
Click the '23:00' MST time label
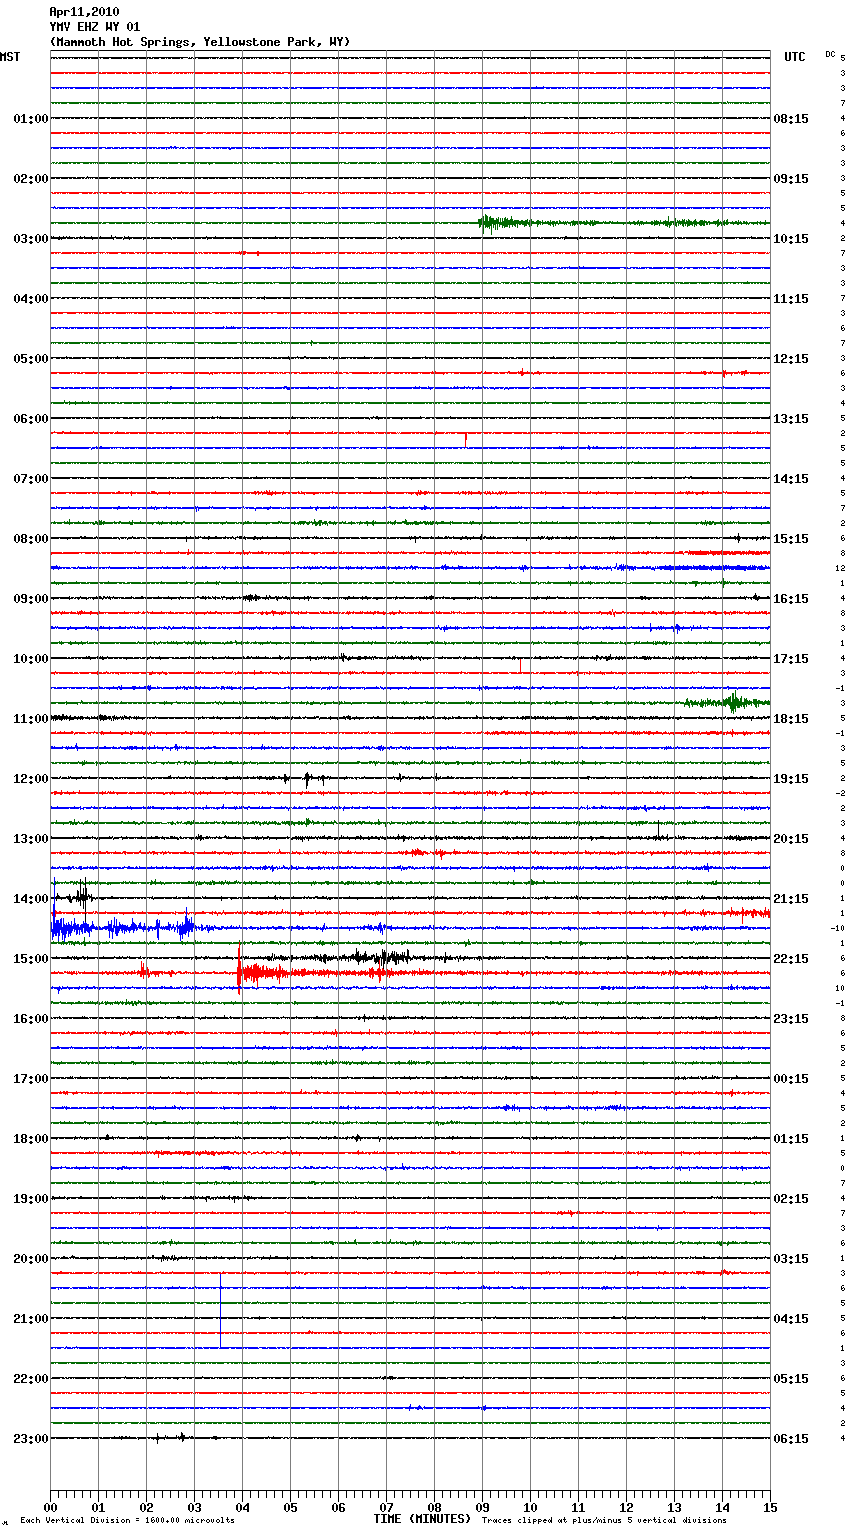(31, 1439)
